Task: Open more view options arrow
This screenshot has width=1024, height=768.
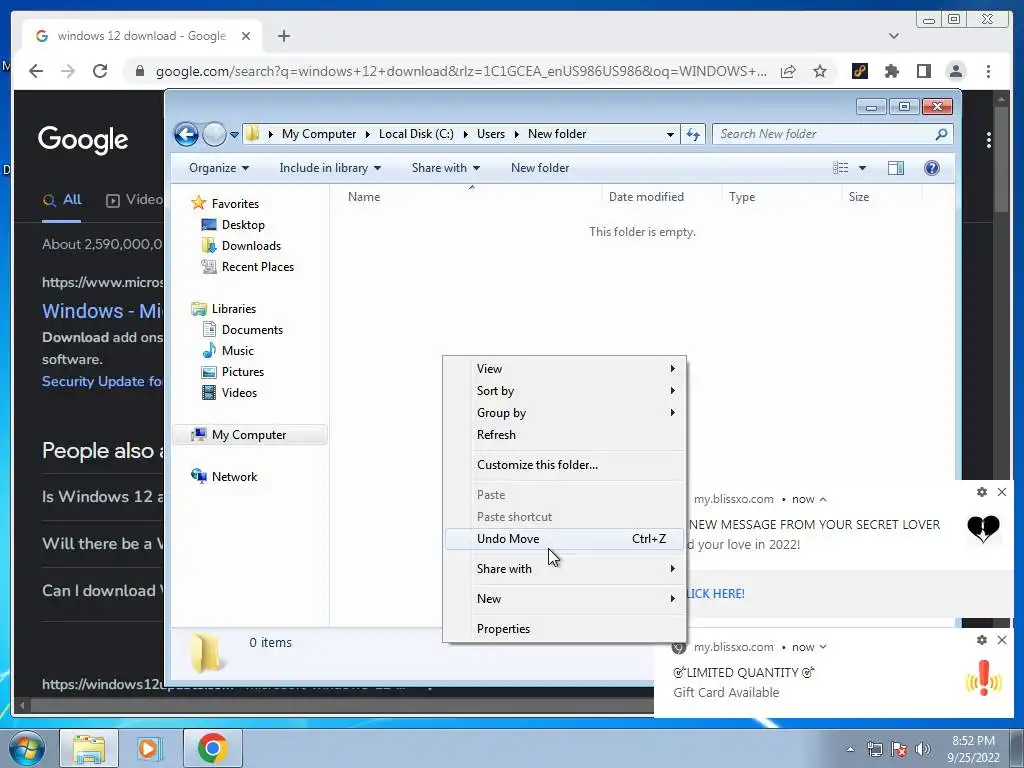Action: [x=862, y=168]
